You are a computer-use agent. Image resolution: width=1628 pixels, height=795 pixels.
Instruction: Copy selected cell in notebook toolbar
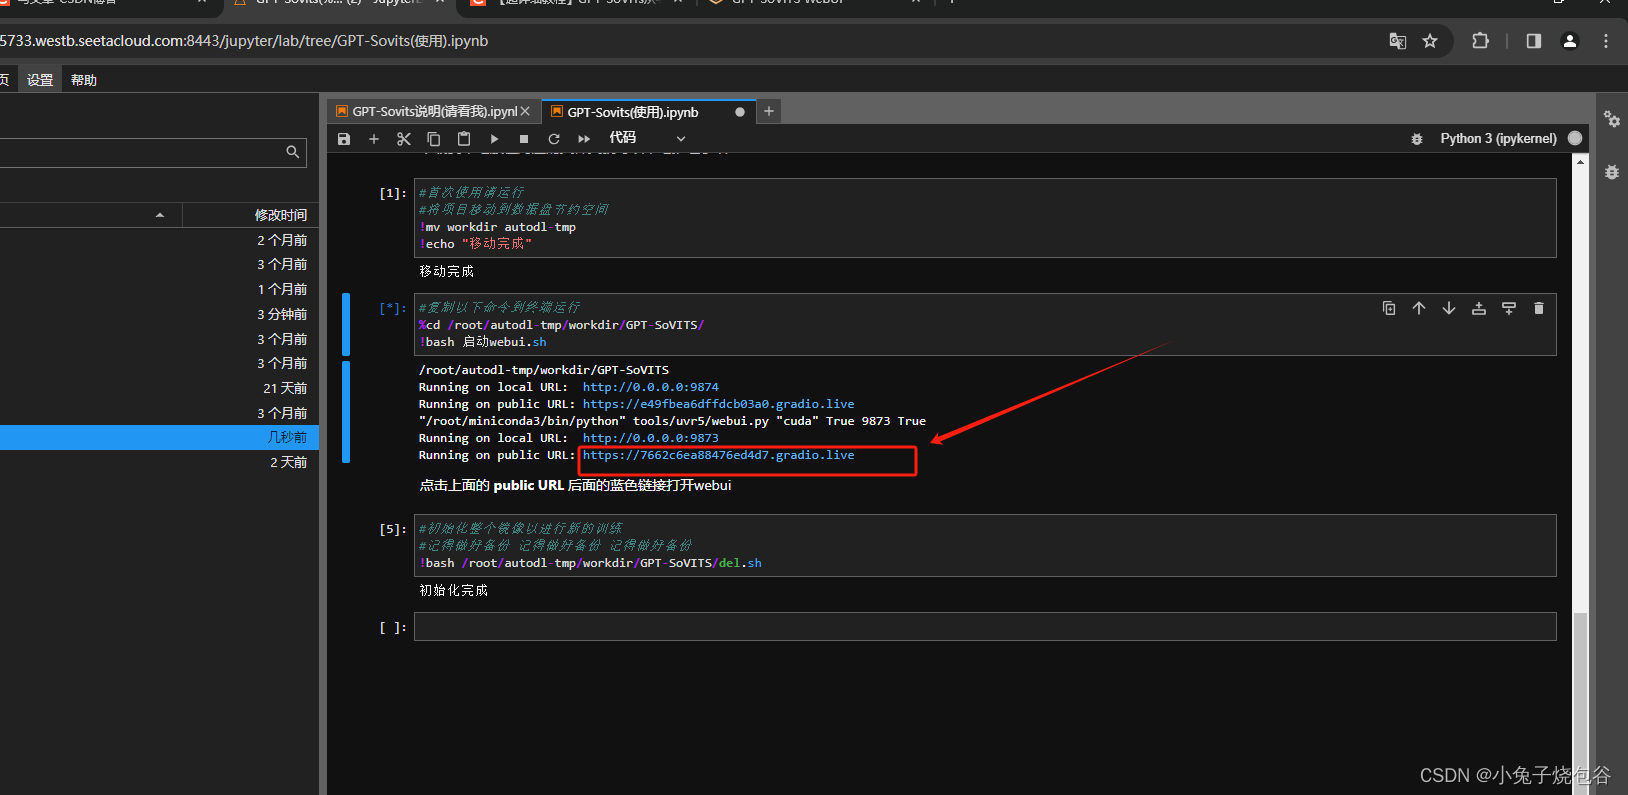pos(434,139)
